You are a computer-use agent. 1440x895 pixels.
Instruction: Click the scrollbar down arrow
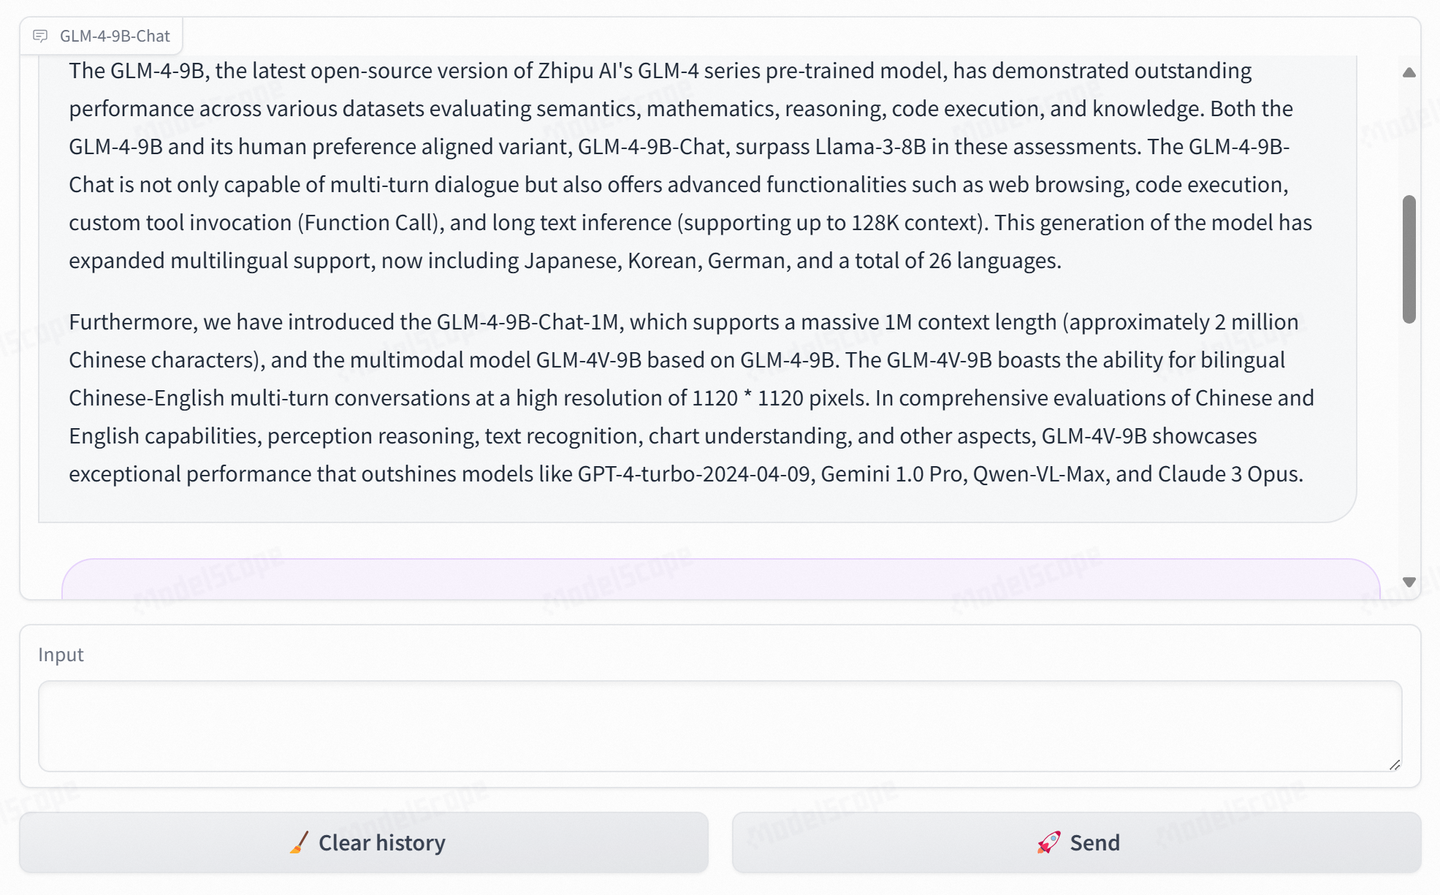tap(1408, 581)
